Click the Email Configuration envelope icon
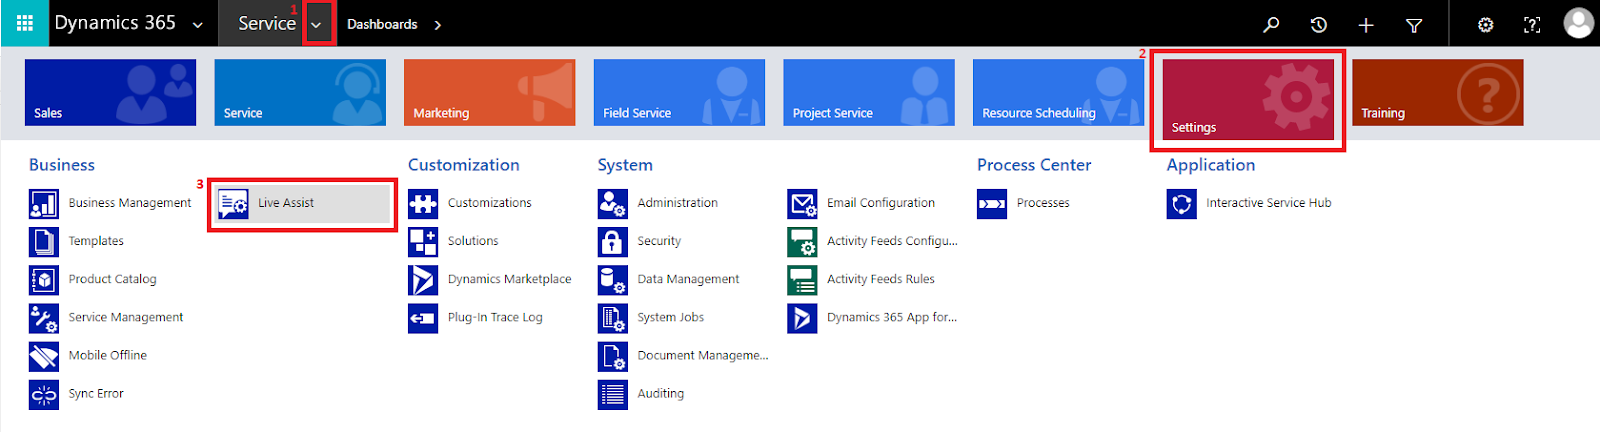The width and height of the screenshot is (1600, 432). pos(802,203)
